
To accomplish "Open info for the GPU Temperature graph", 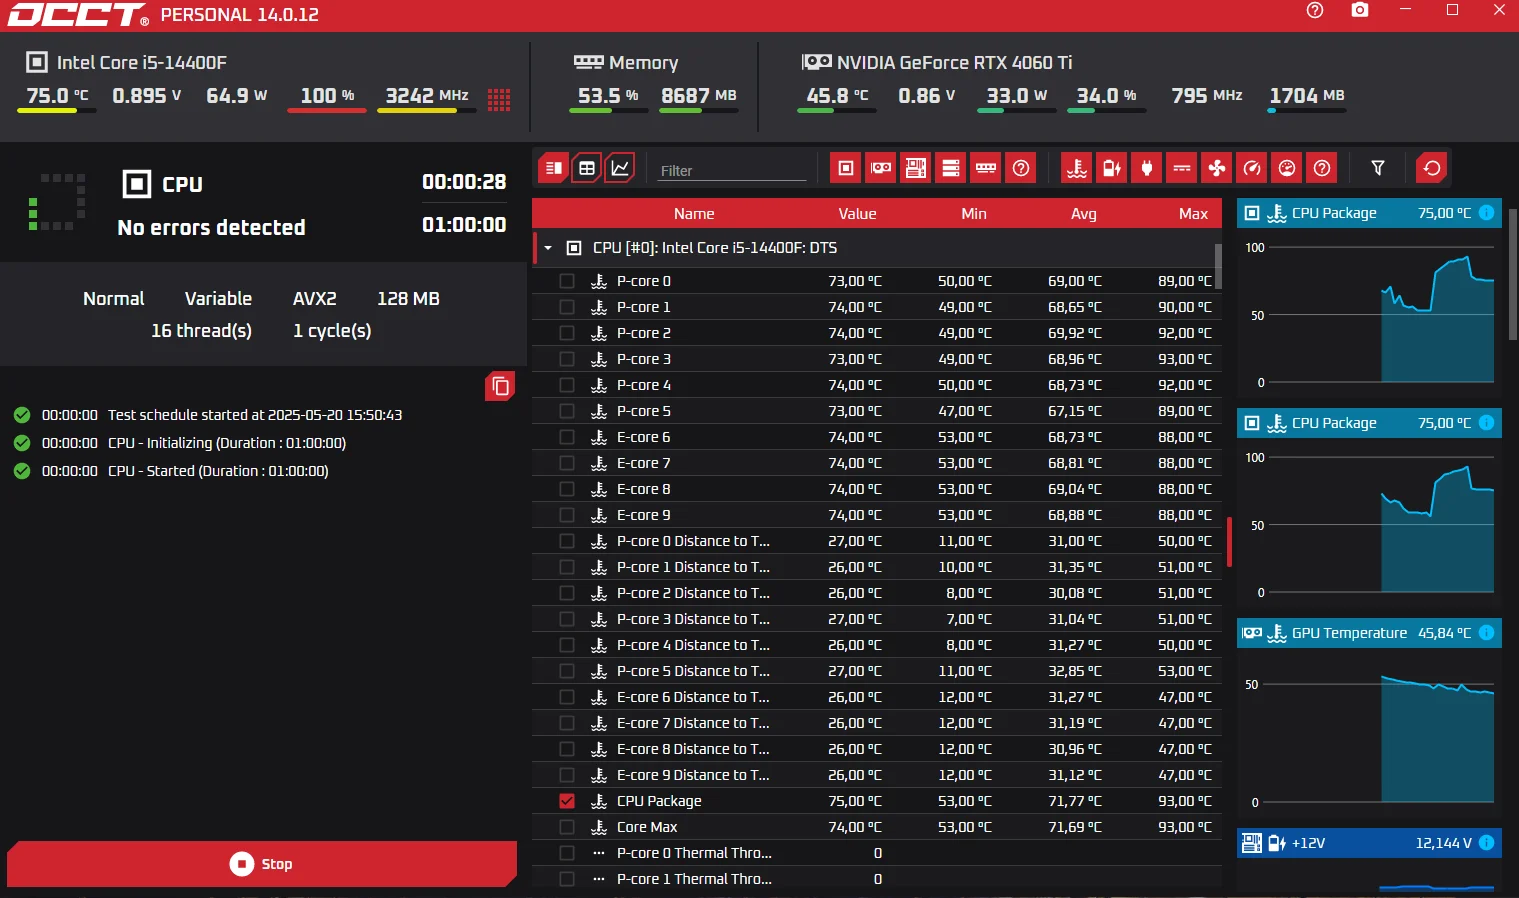I will tap(1486, 633).
